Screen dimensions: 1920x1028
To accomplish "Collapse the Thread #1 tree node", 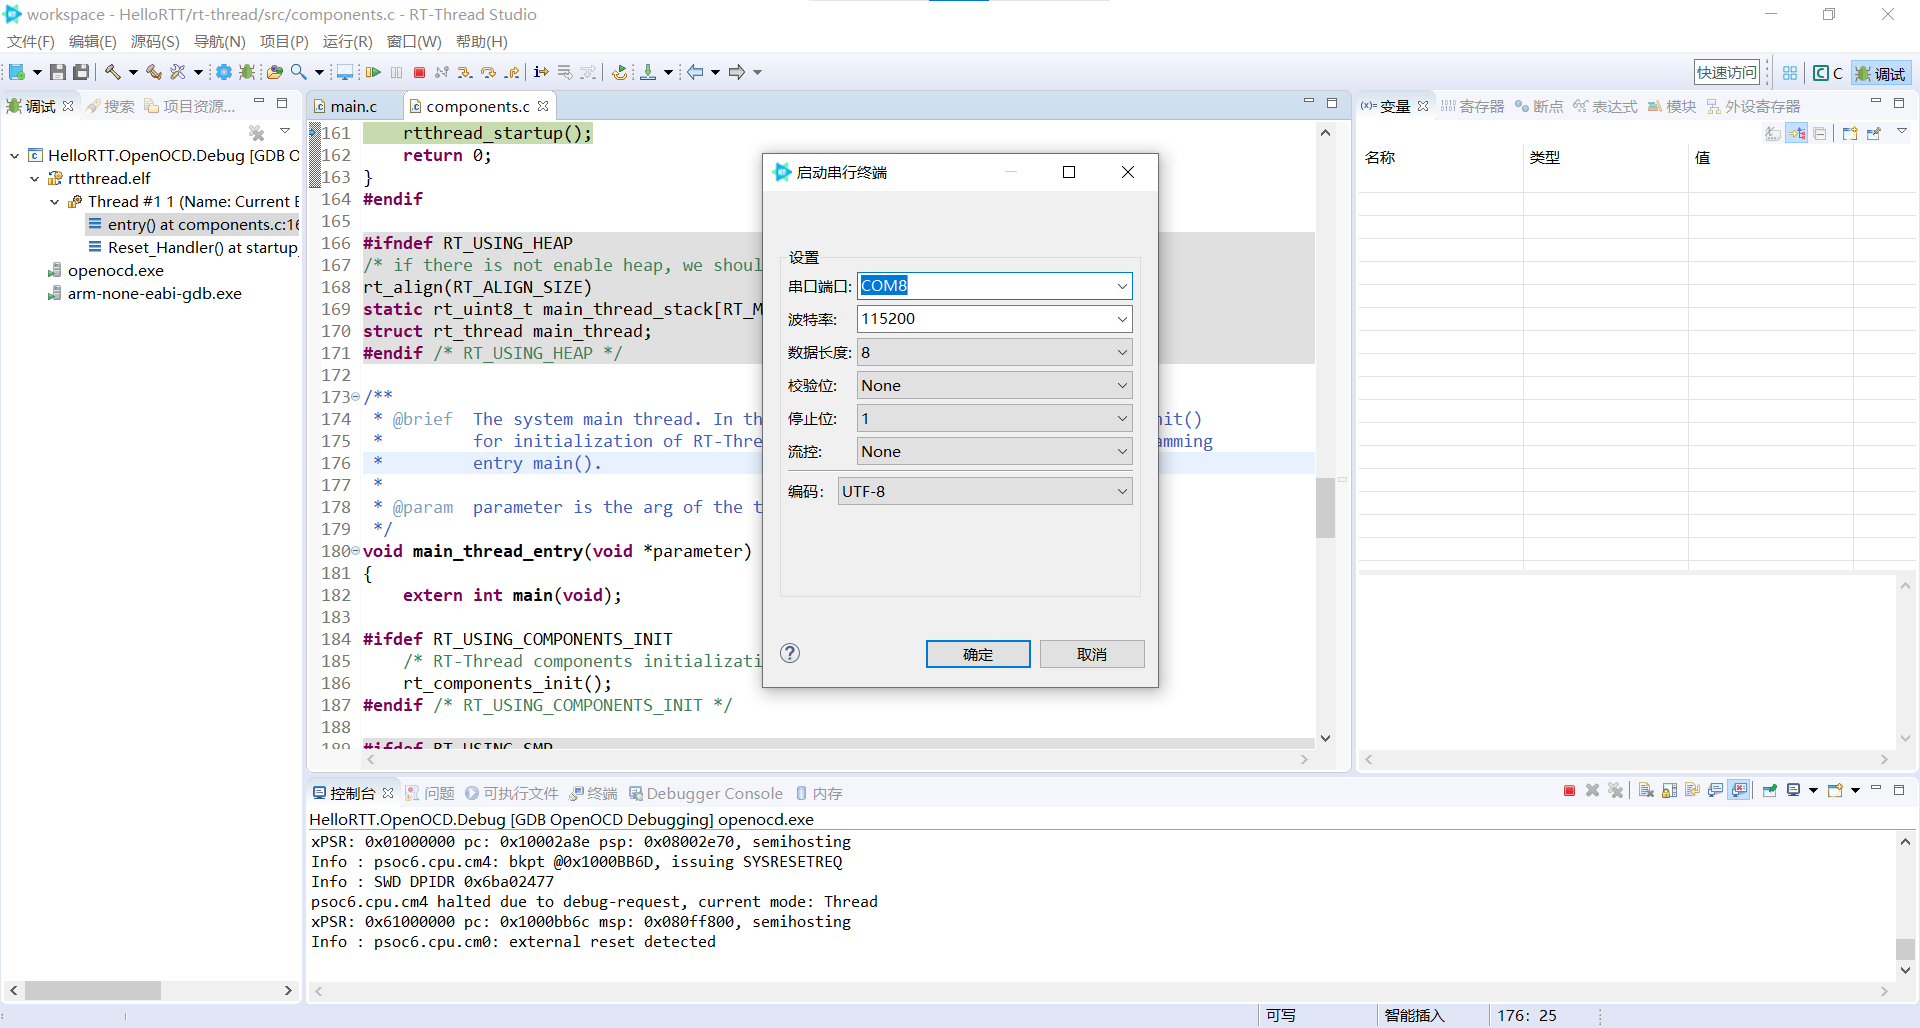I will [x=54, y=202].
